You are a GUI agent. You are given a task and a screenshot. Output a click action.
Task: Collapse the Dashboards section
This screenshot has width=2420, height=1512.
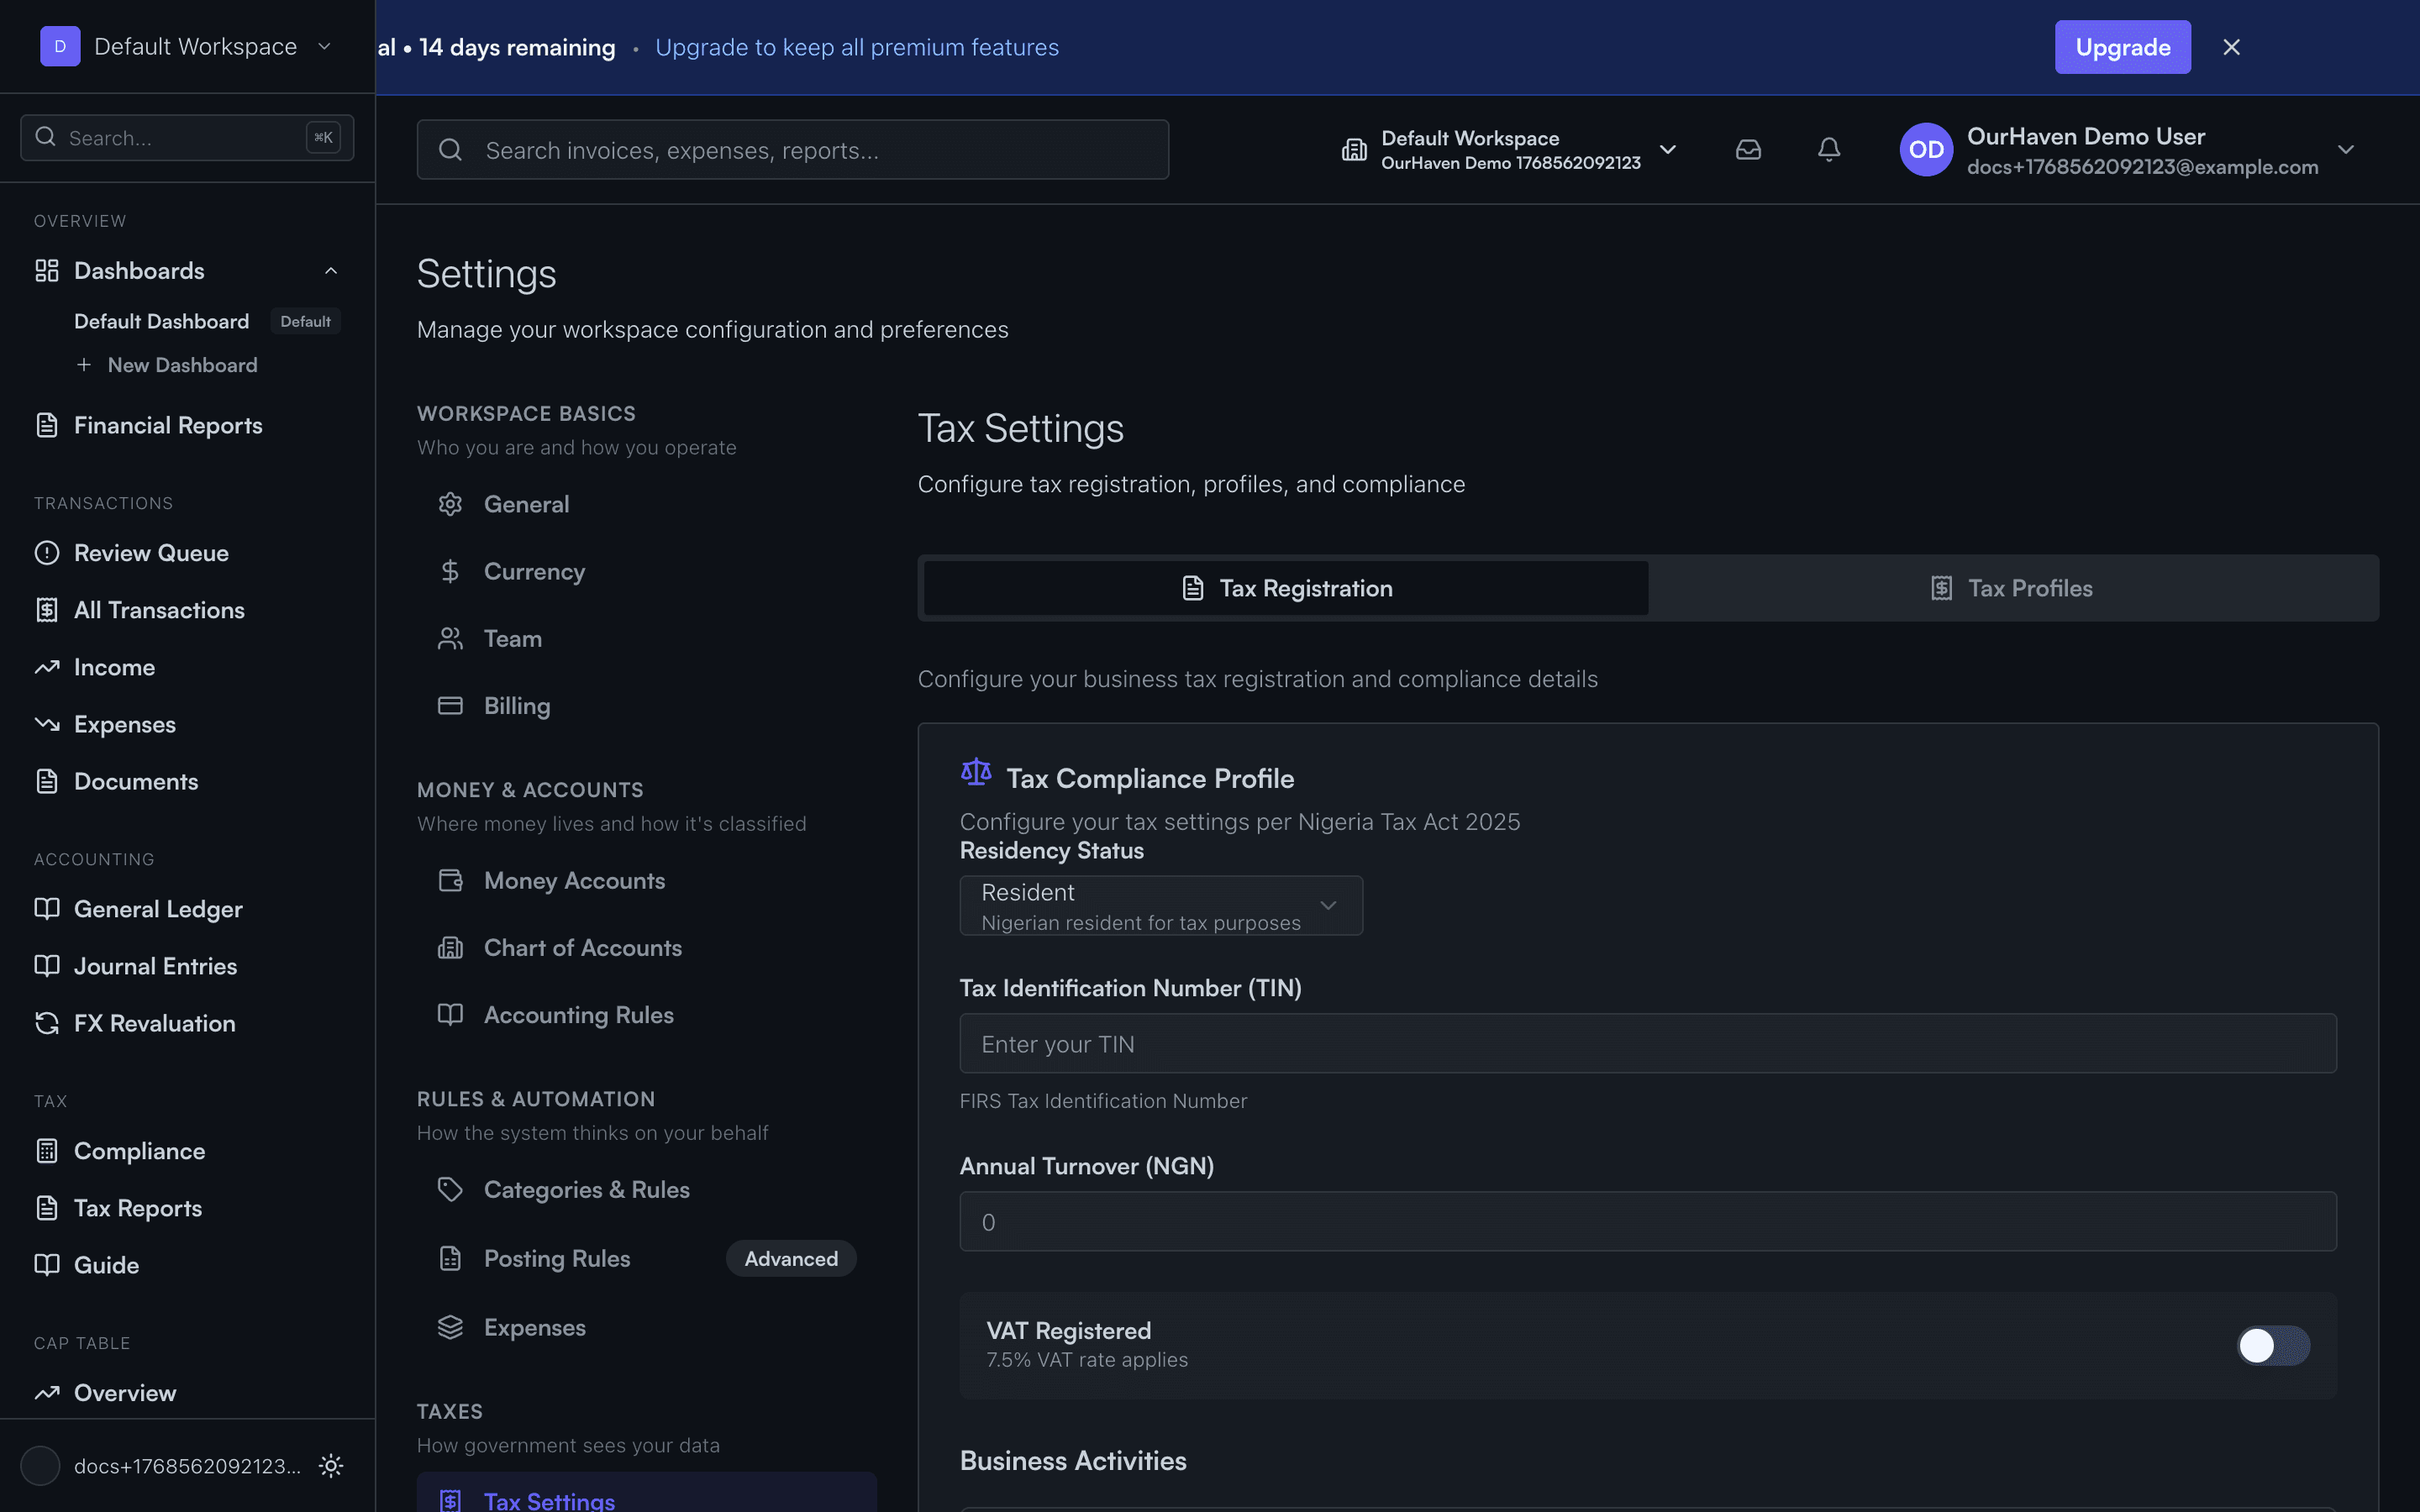click(x=330, y=270)
